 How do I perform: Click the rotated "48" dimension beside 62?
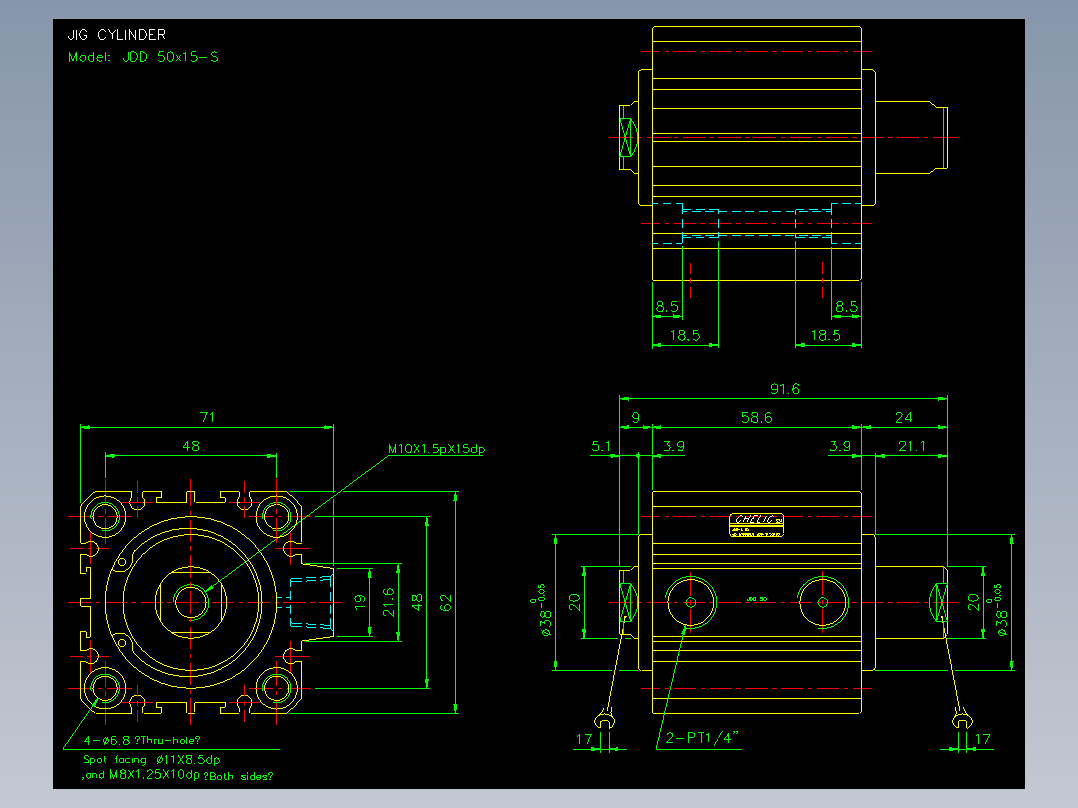417,602
